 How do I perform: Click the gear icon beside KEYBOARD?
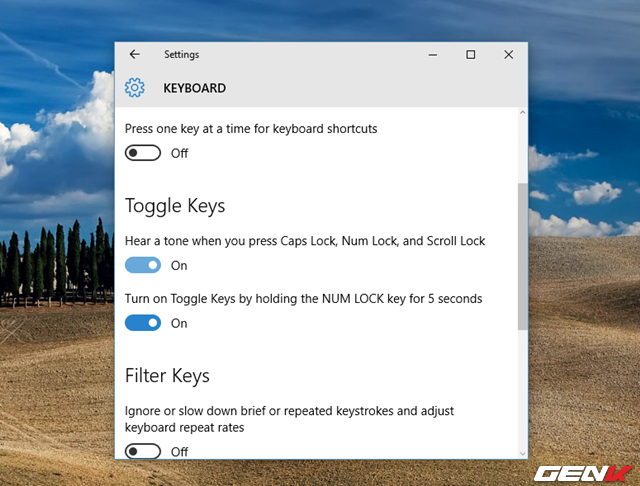tap(135, 88)
